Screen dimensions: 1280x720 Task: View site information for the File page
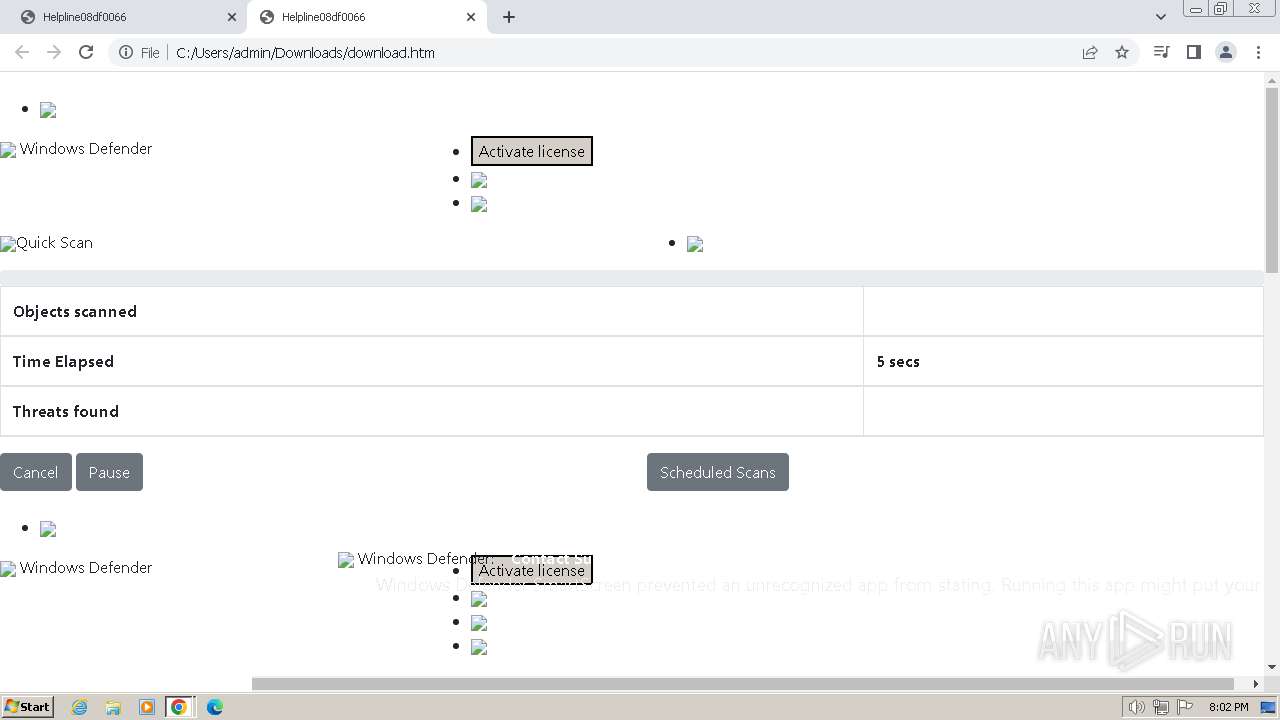139,52
